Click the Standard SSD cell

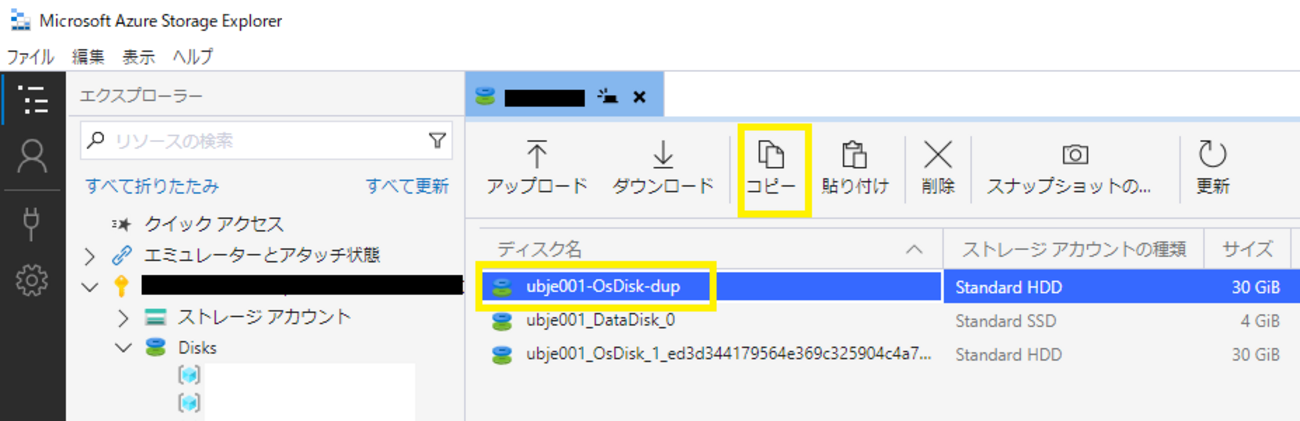point(1006,321)
